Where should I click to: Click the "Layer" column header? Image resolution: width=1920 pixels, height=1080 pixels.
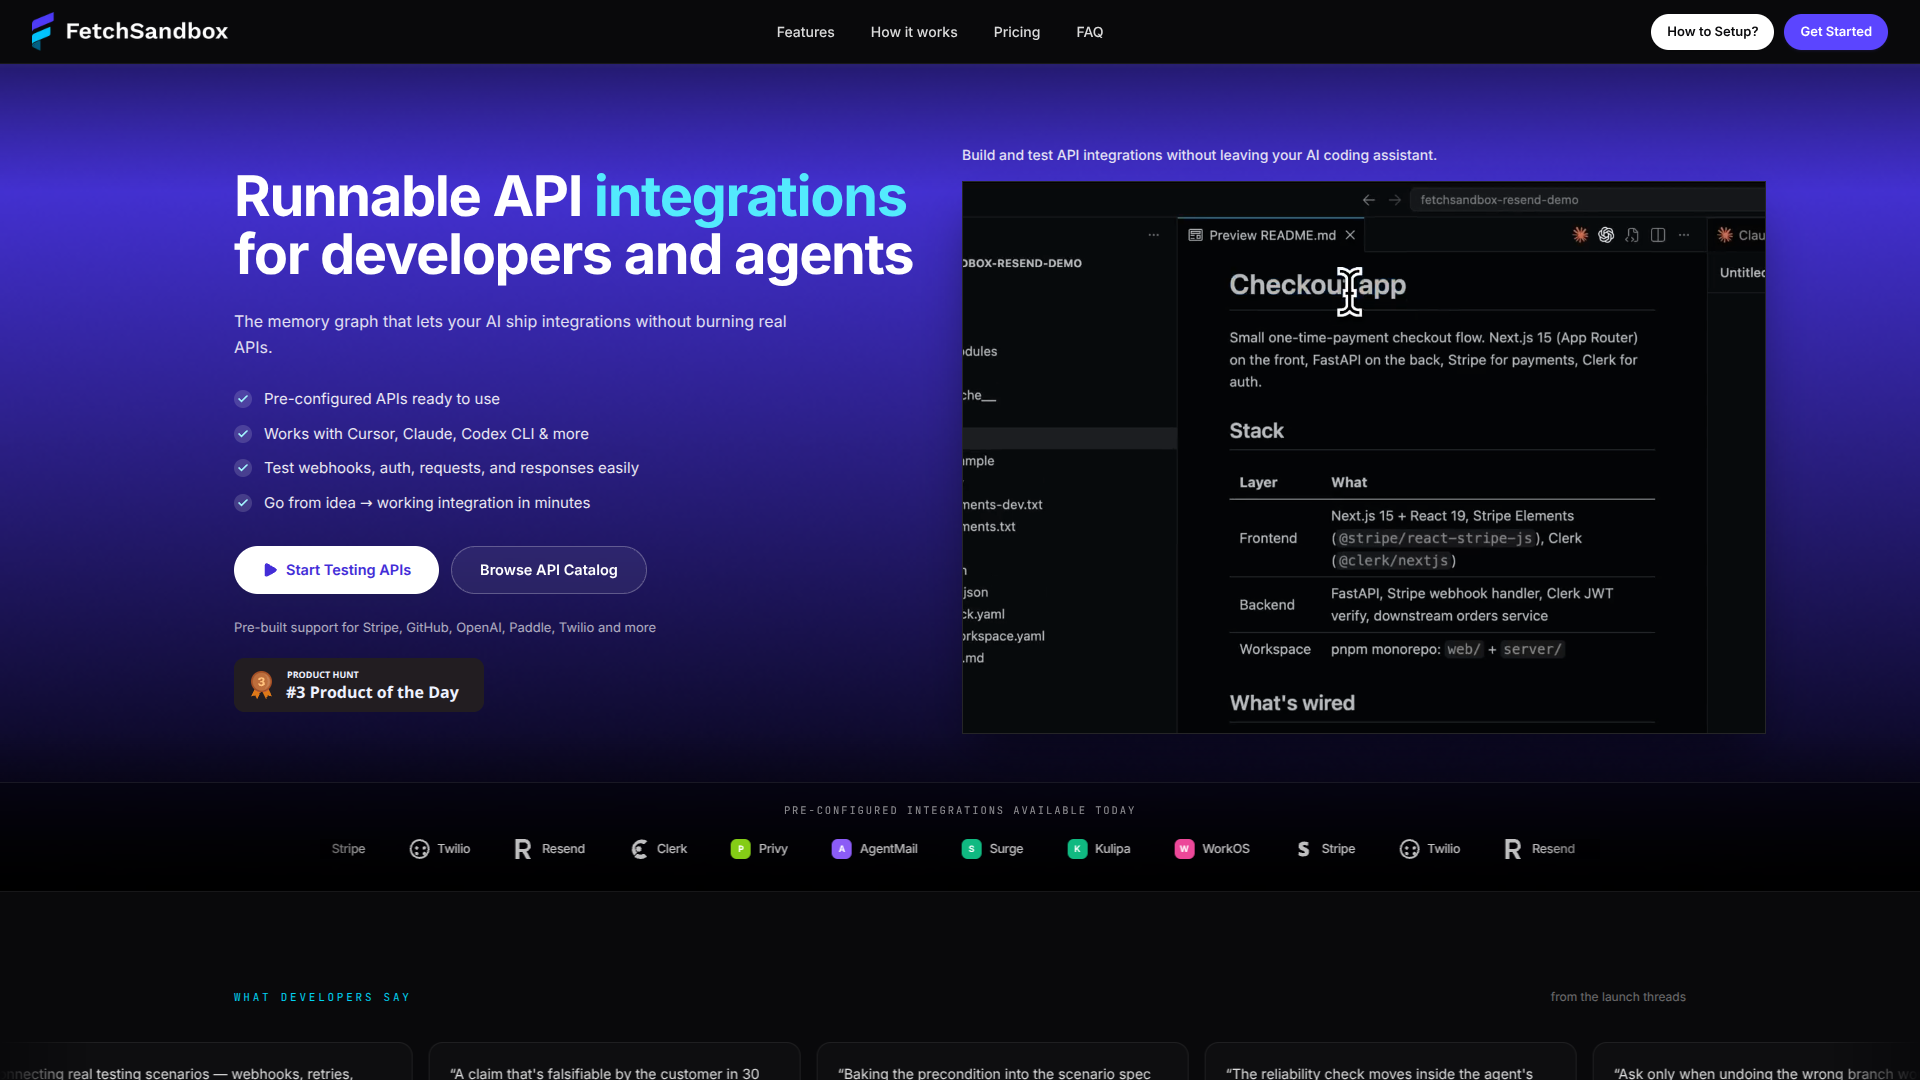(1258, 482)
